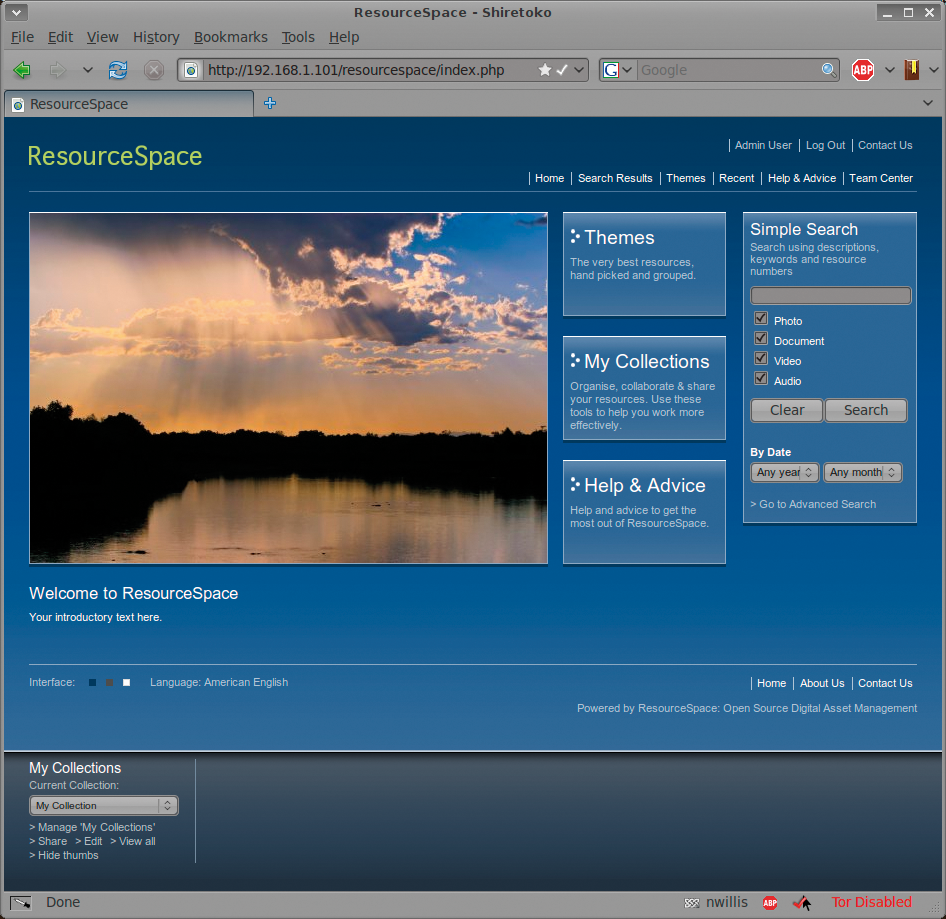This screenshot has width=946, height=919.
Task: Toggle the Audio checkbox
Action: coord(761,378)
